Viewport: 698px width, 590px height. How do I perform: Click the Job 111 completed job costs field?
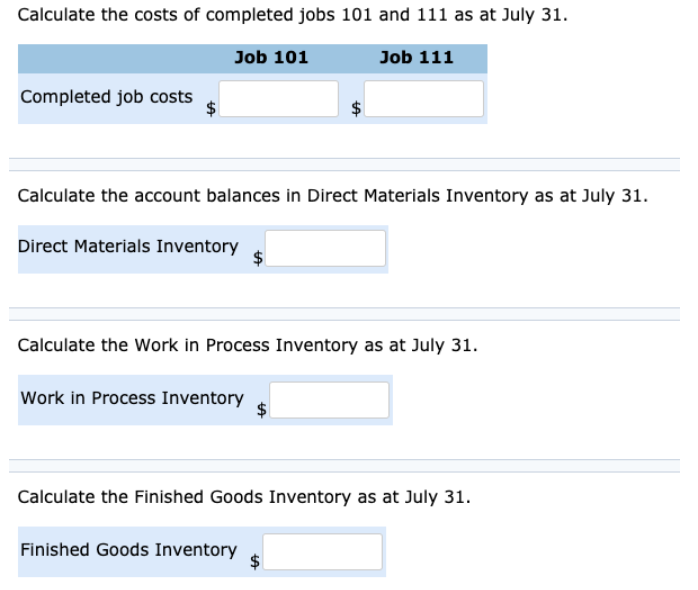pyautogui.click(x=424, y=98)
